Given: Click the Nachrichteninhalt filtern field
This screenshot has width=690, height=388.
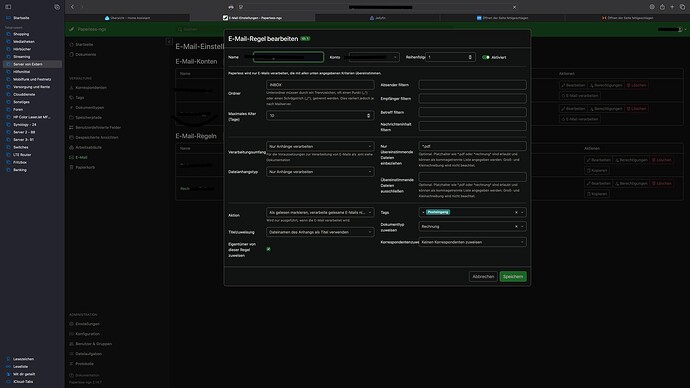Looking at the screenshot, I should (x=472, y=126).
